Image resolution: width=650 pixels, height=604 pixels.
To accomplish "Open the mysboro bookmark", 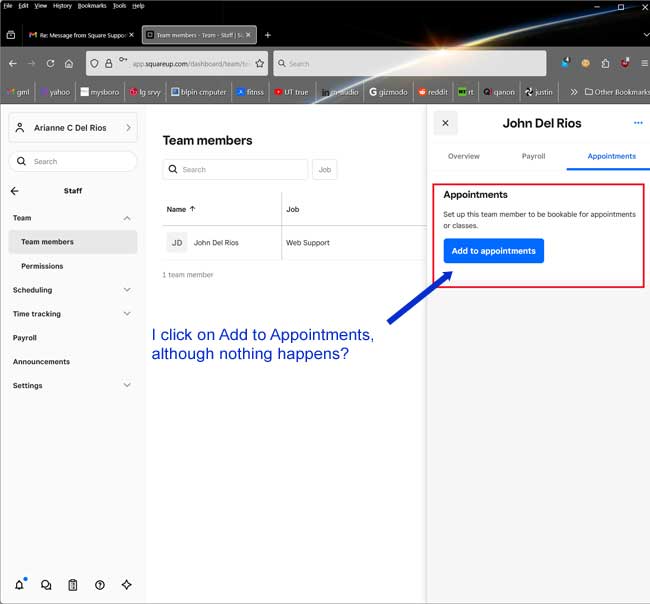I will 99,92.
